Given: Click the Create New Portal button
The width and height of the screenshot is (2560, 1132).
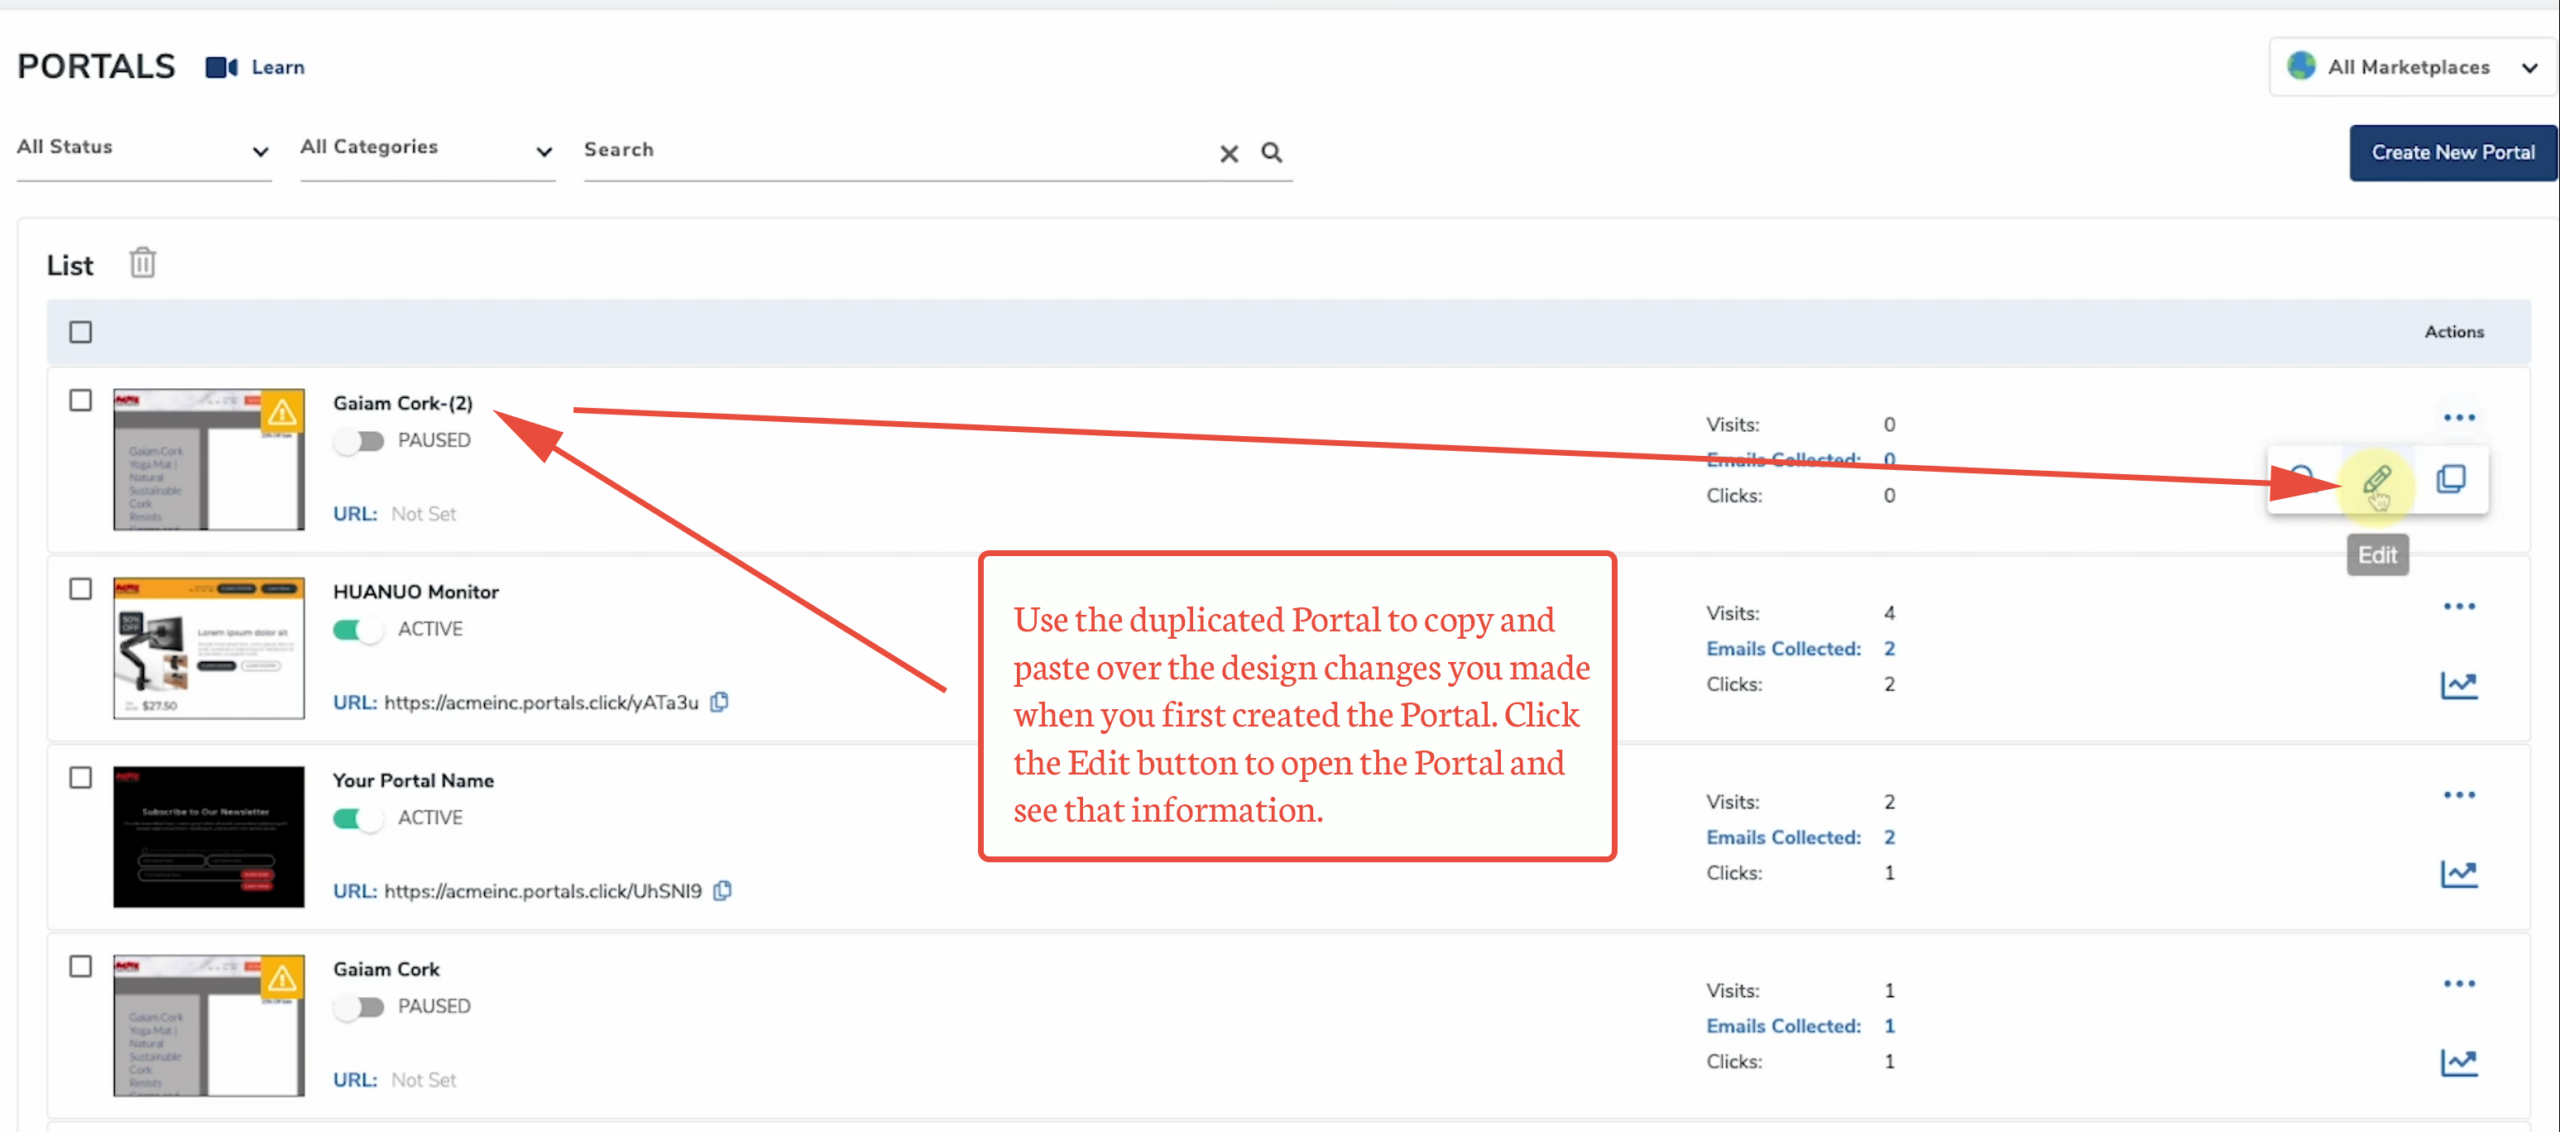Looking at the screenshot, I should 2452,152.
